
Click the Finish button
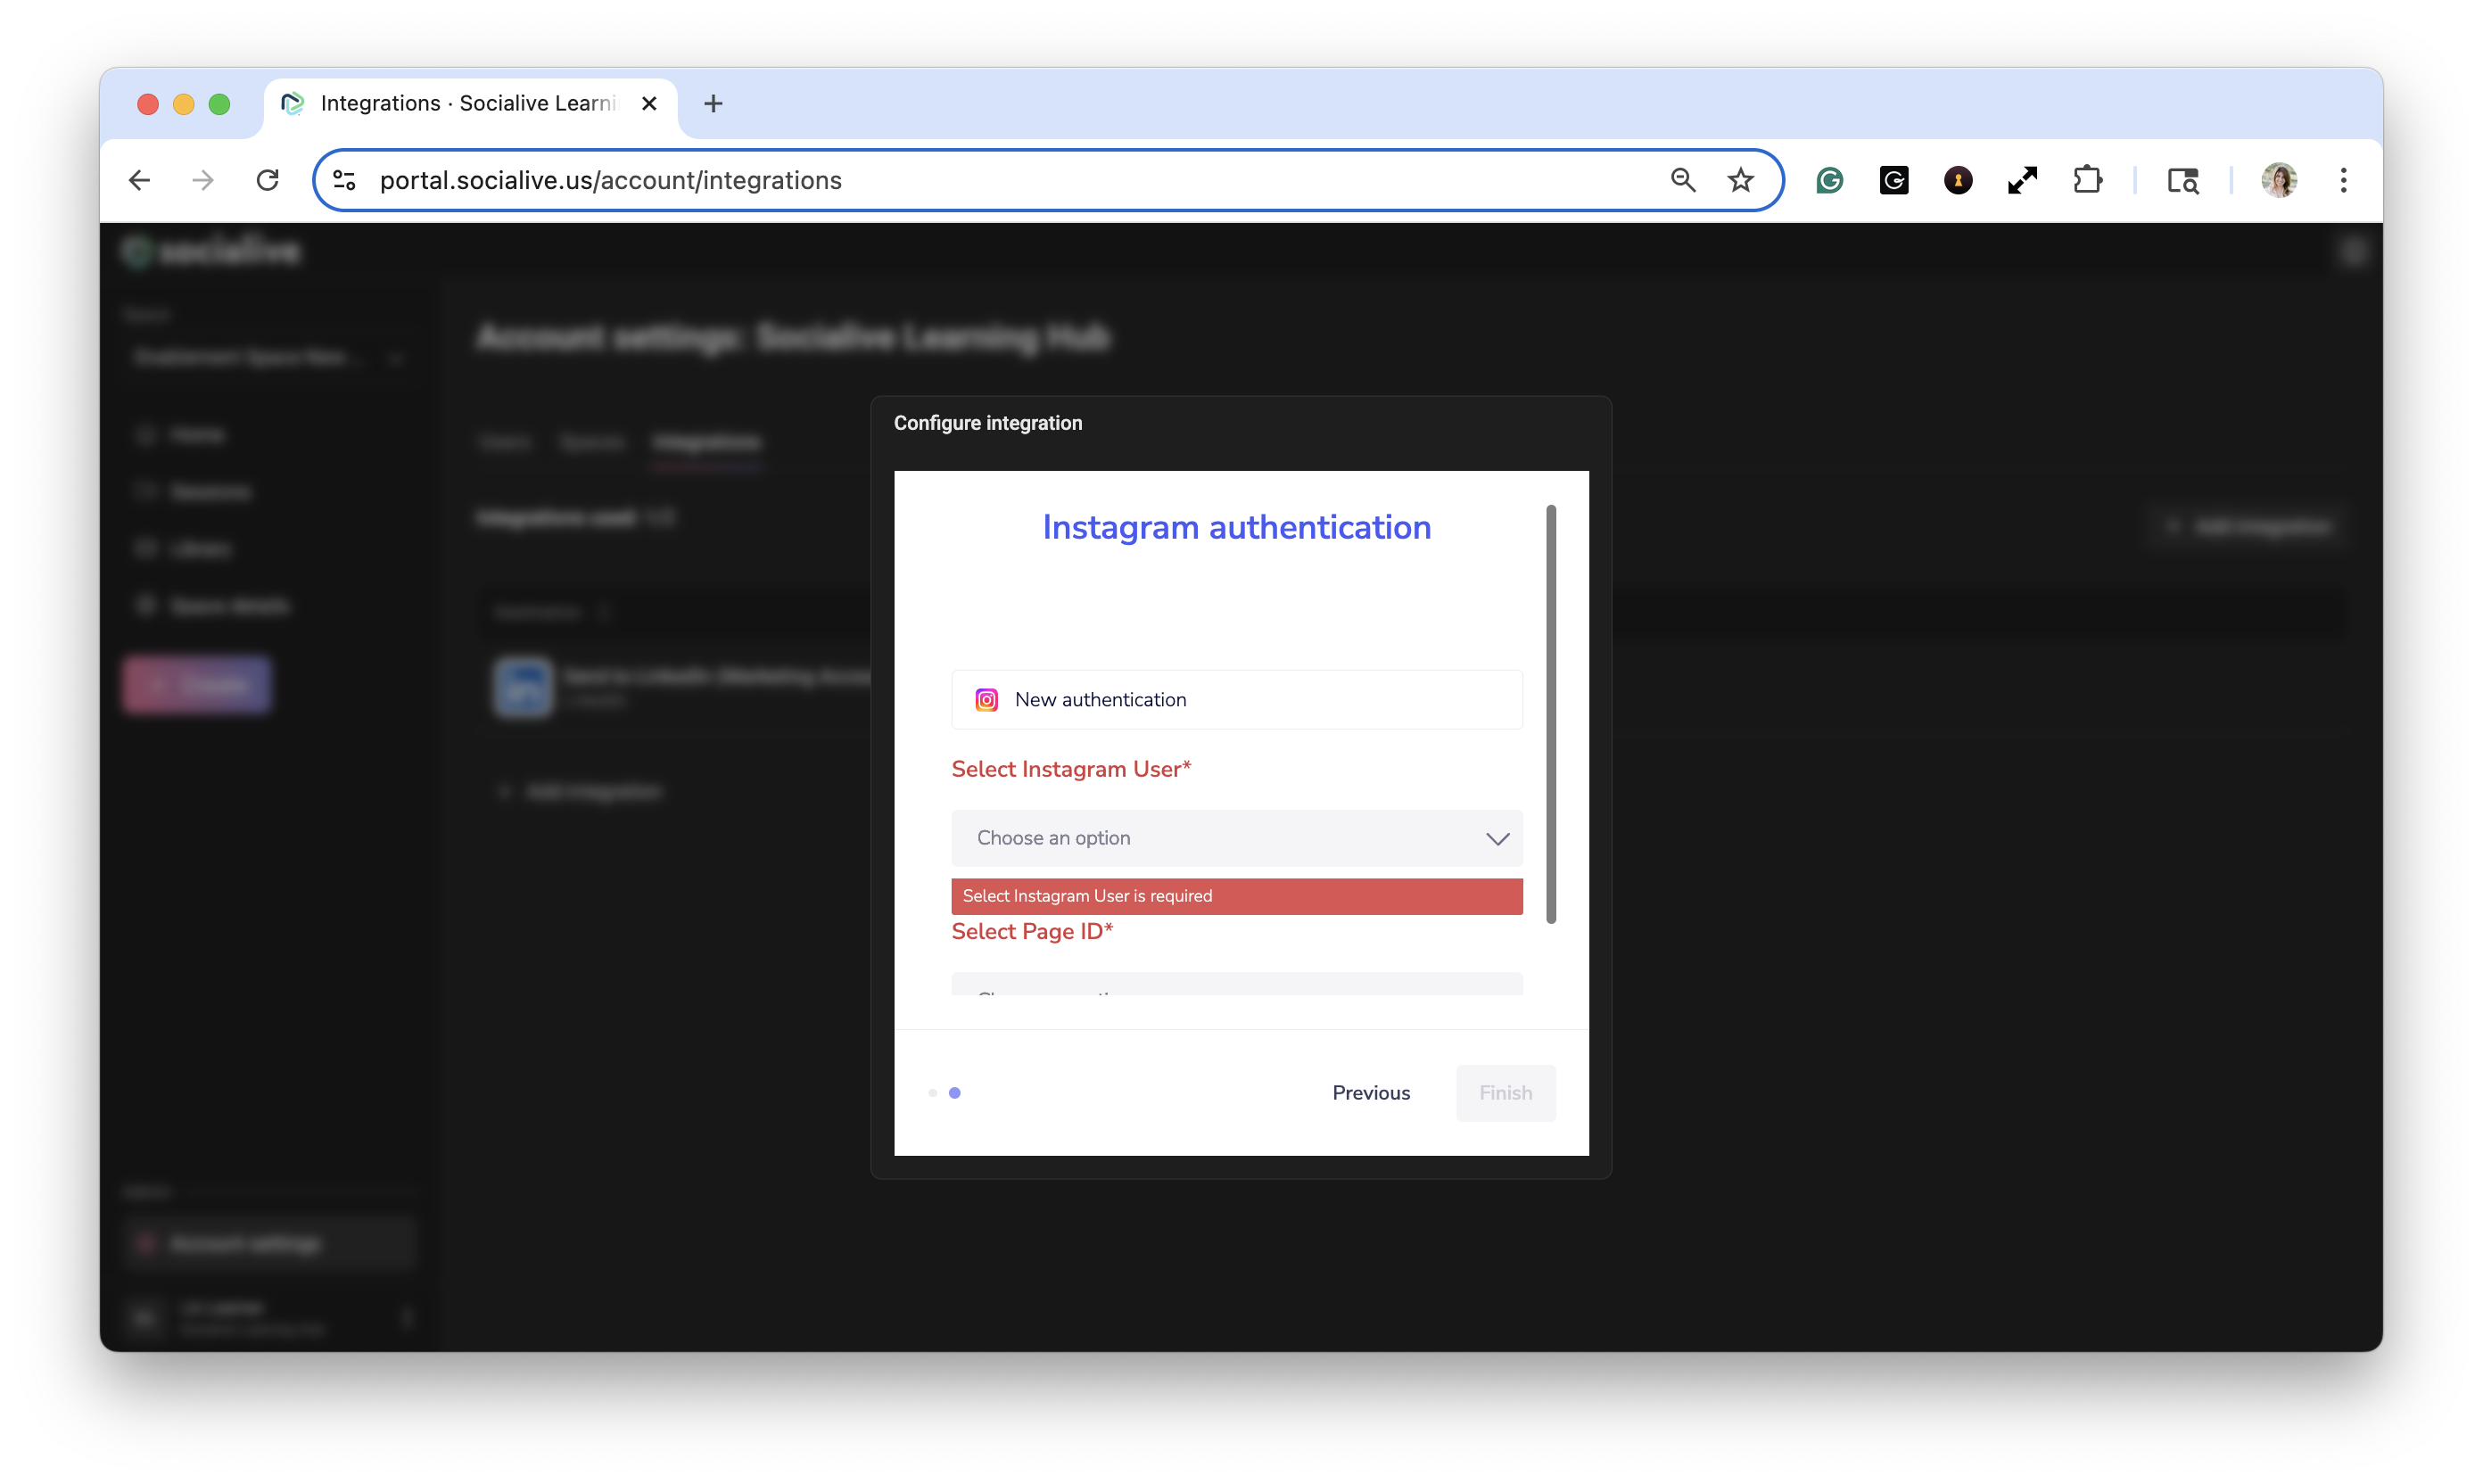(1505, 1093)
